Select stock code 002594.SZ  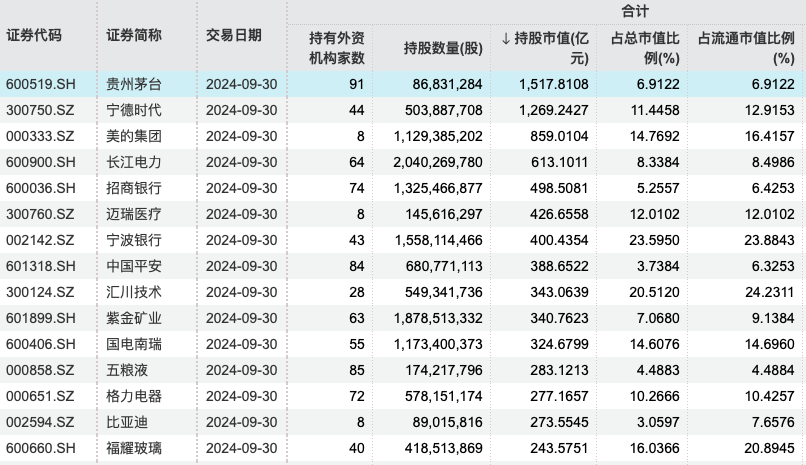tap(40, 422)
